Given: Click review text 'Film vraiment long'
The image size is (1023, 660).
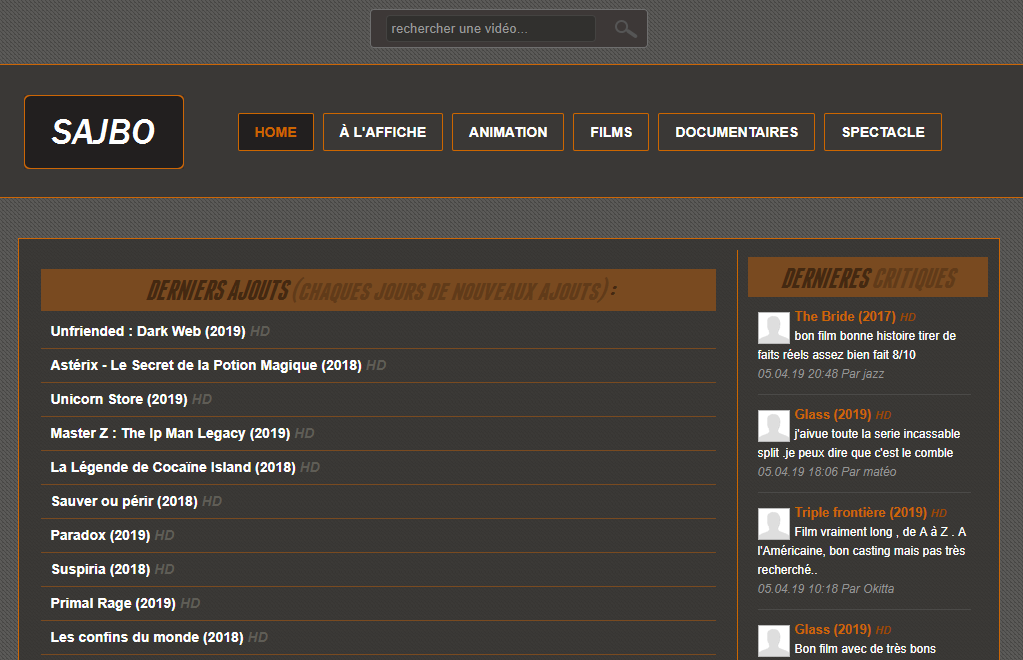Looking at the screenshot, I should click(862, 550).
